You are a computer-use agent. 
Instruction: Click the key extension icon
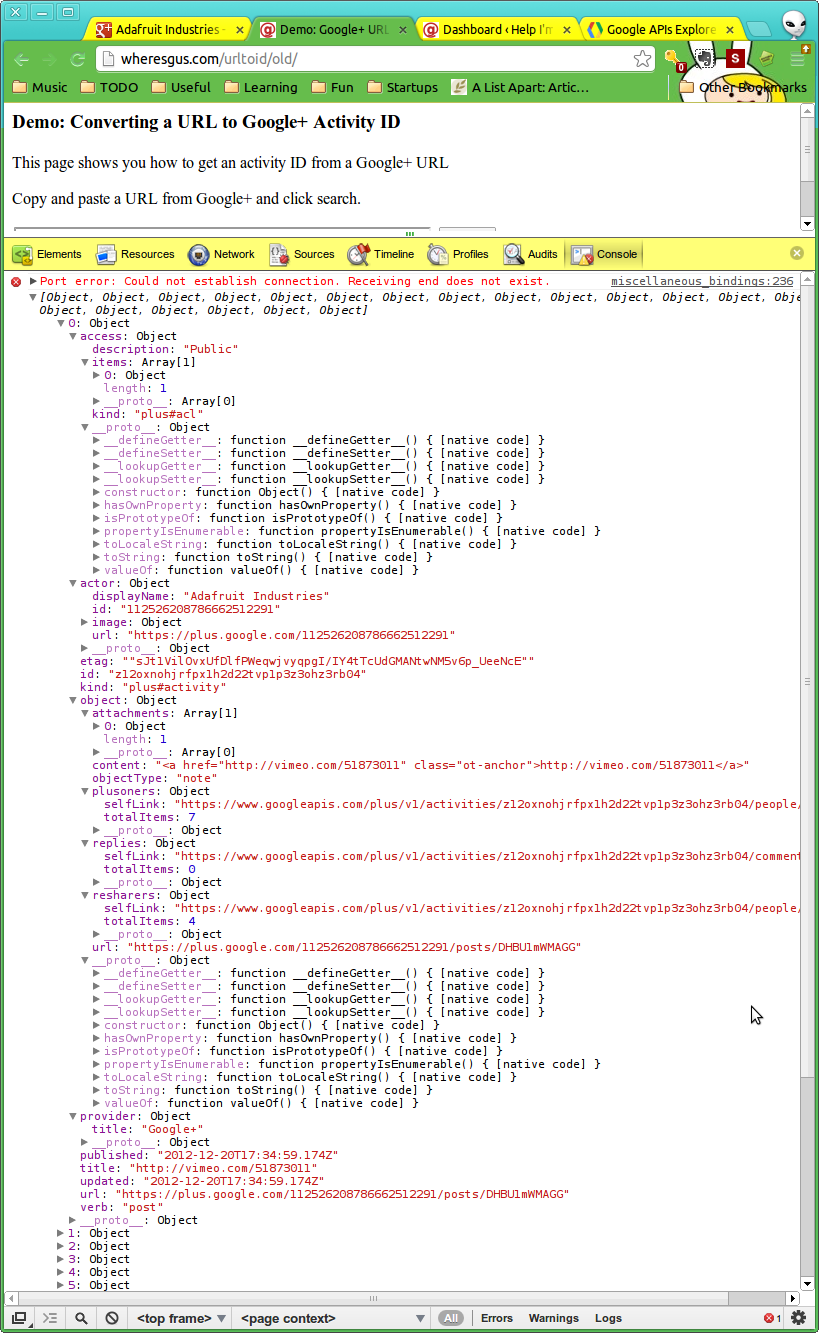pyautogui.click(x=674, y=60)
